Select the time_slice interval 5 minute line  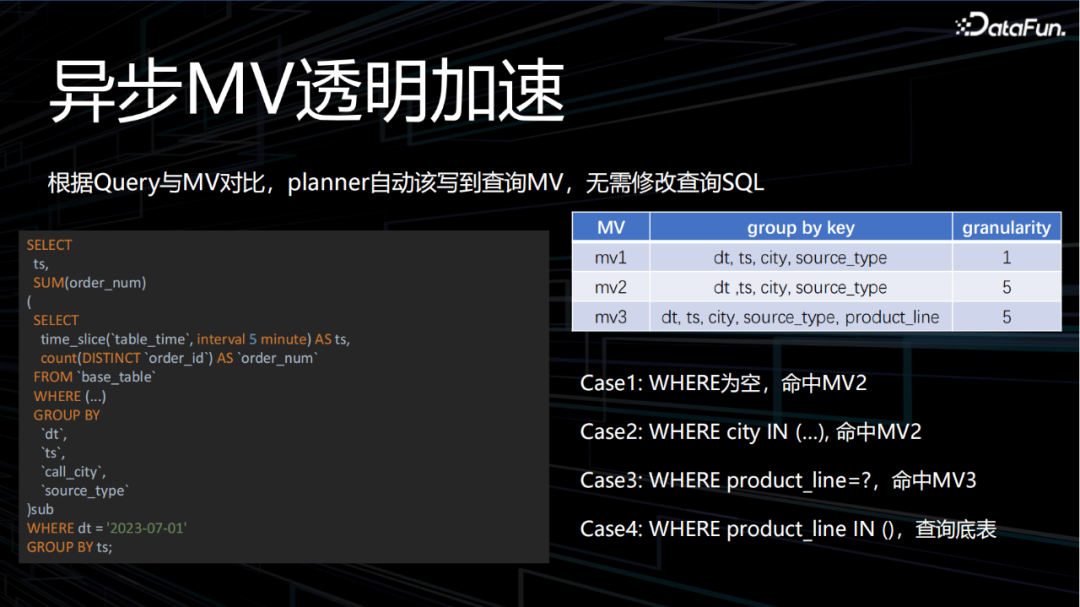point(195,339)
